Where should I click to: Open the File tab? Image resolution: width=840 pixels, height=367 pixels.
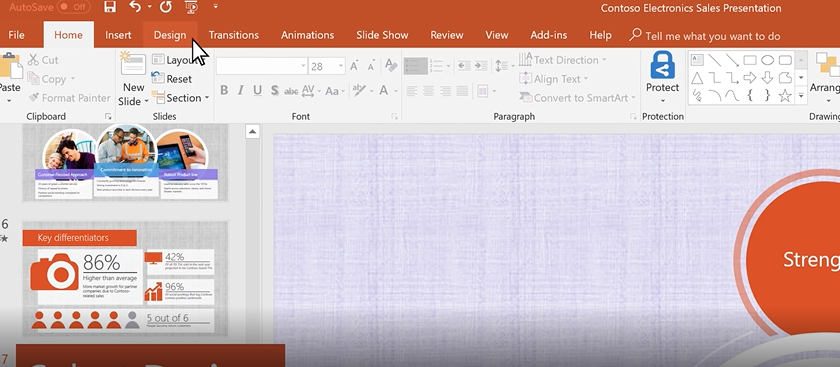click(17, 35)
